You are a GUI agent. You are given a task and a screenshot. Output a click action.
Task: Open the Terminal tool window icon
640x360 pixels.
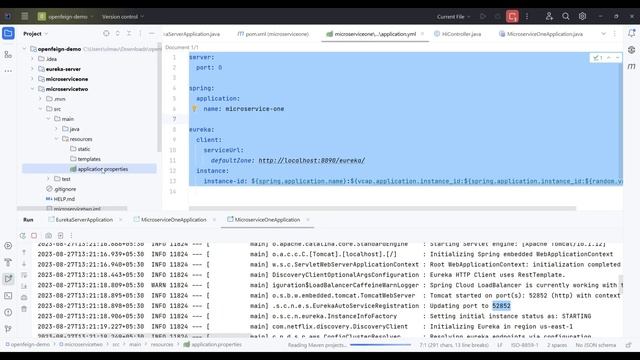(8, 296)
